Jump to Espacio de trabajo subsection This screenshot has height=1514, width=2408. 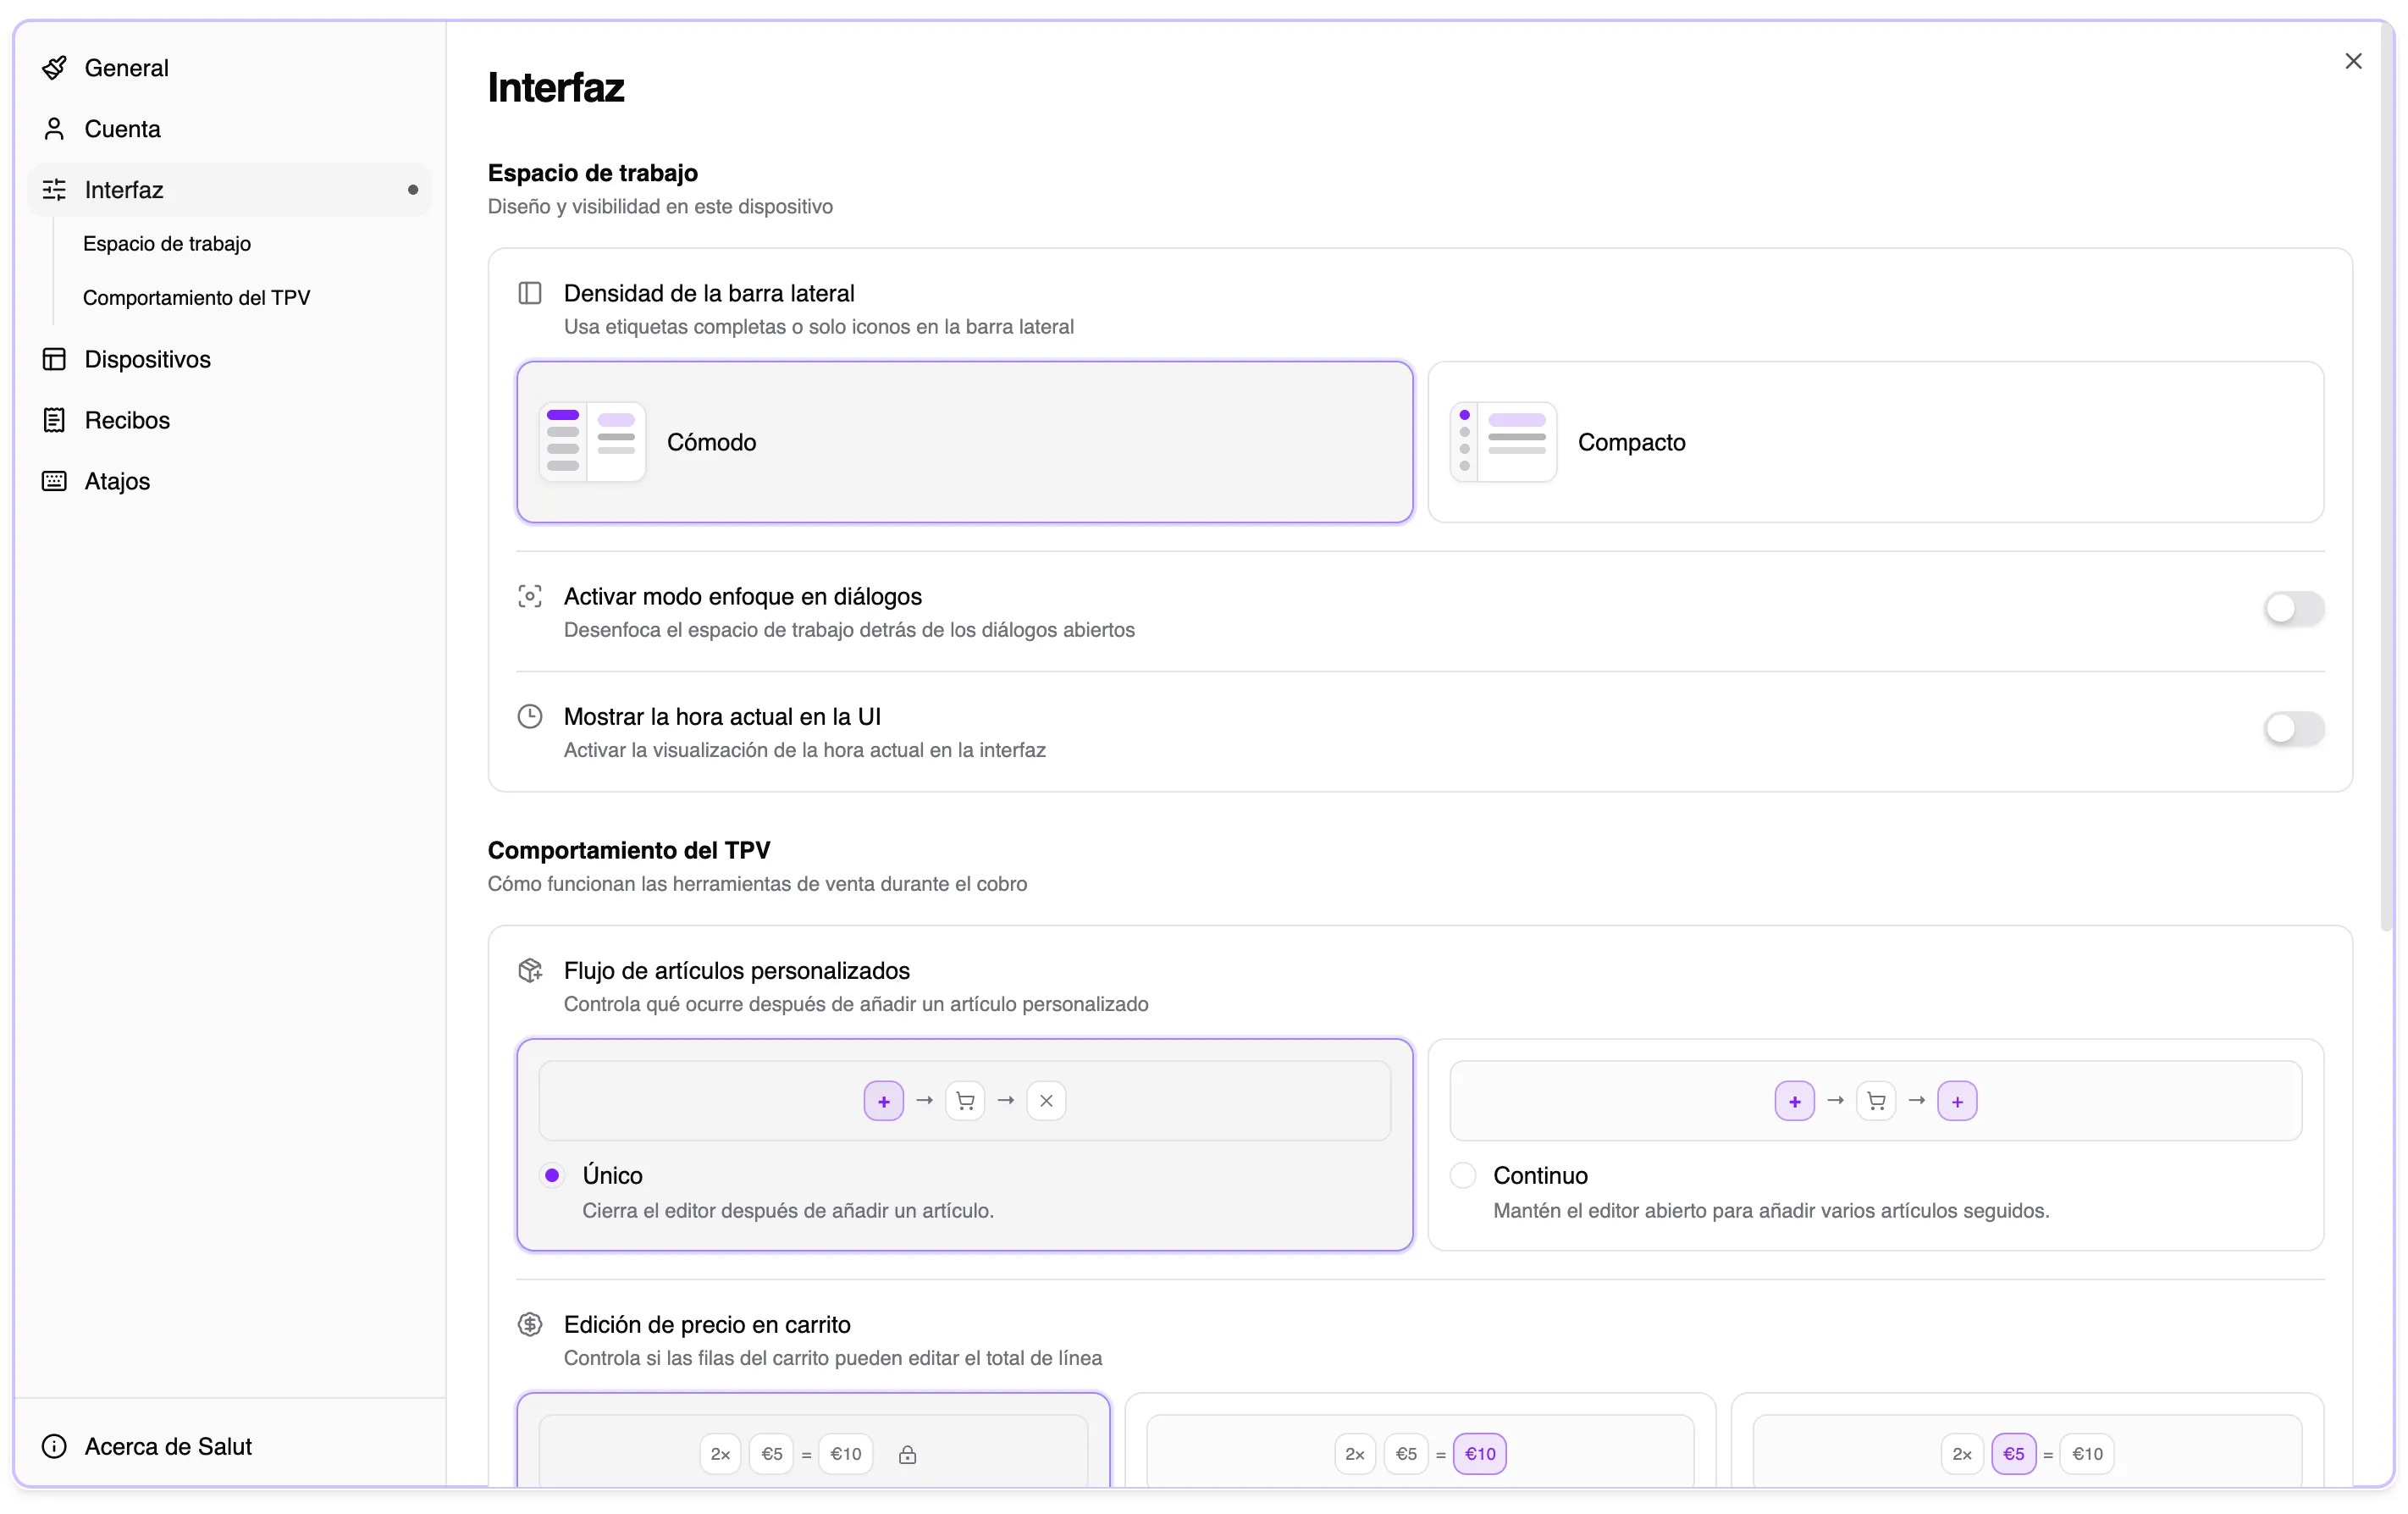click(x=167, y=244)
